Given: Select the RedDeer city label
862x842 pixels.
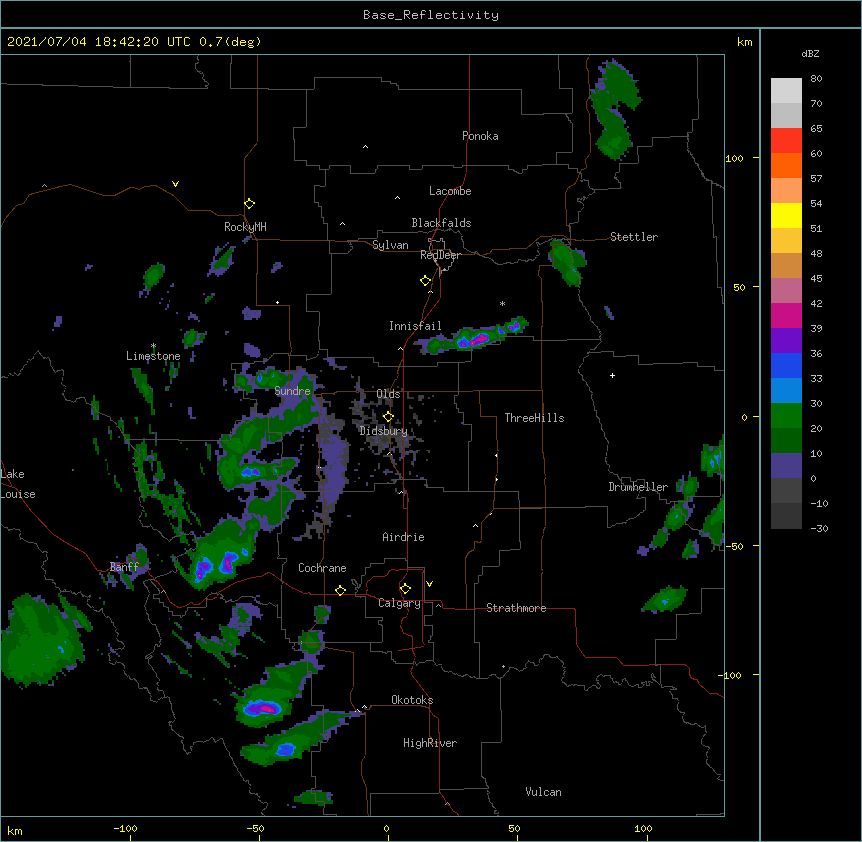Looking at the screenshot, I should (x=440, y=255).
